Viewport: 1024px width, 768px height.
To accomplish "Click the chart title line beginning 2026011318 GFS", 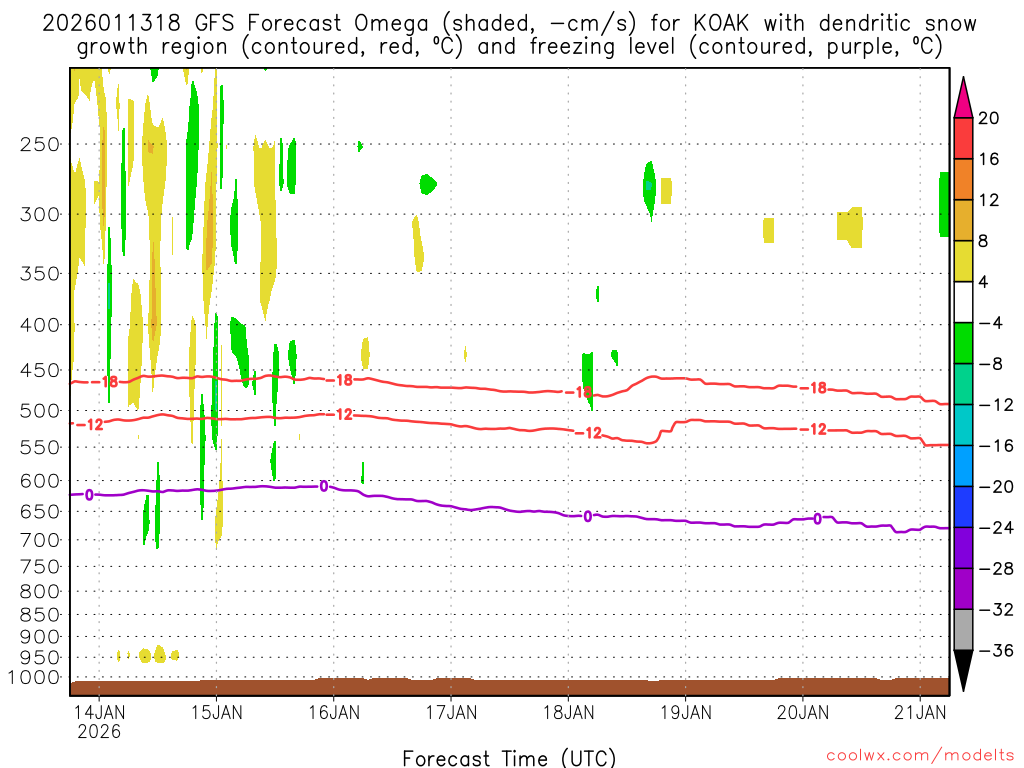I will point(509,24).
